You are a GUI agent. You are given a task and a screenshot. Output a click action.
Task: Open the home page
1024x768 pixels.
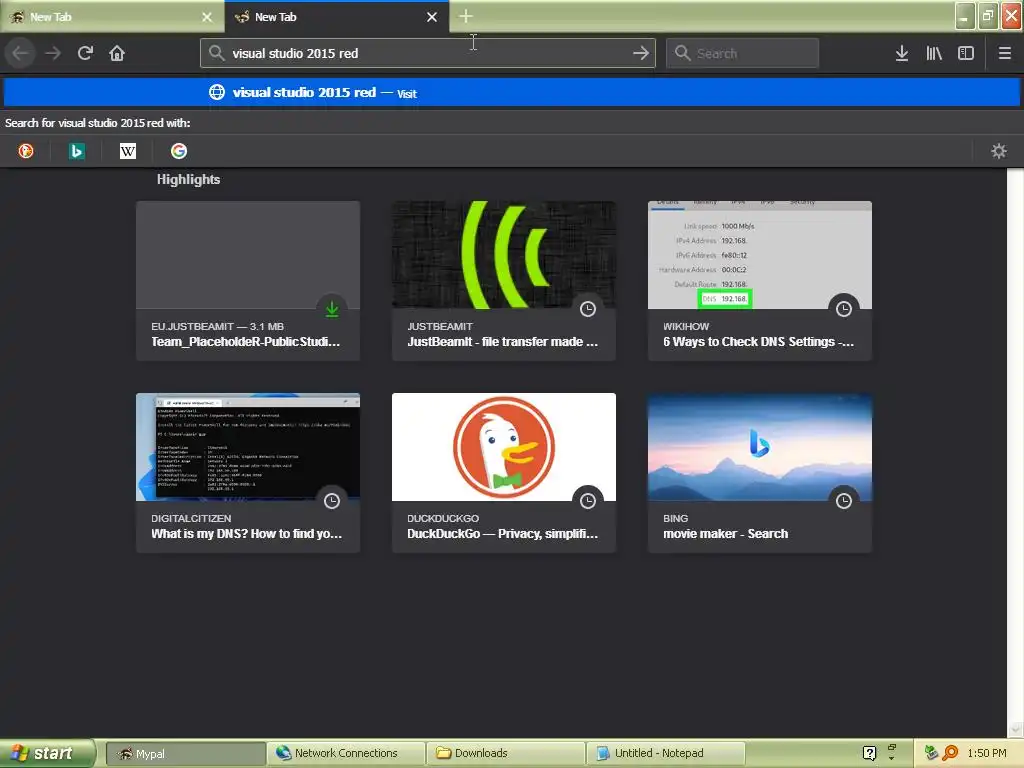coord(117,53)
